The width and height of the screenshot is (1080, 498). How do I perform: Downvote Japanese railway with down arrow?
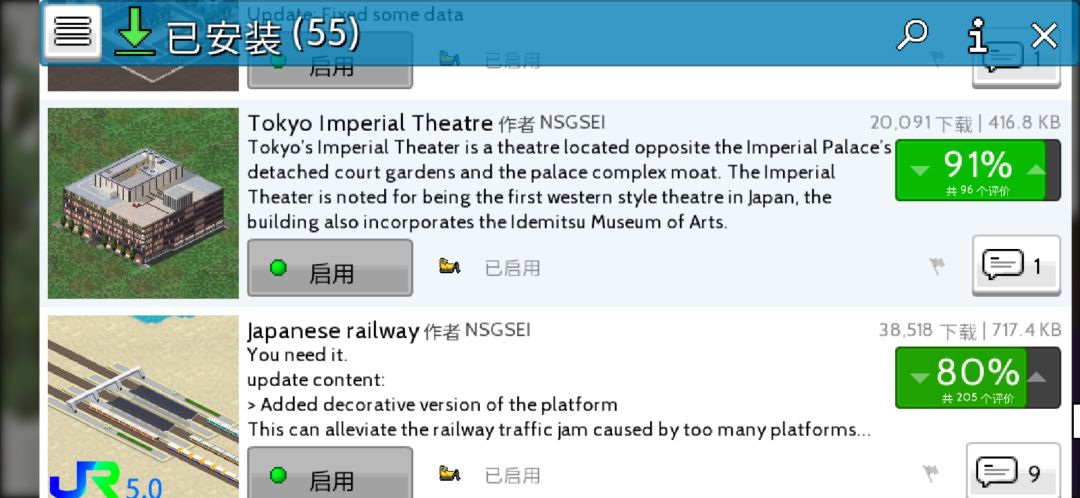coord(919,377)
